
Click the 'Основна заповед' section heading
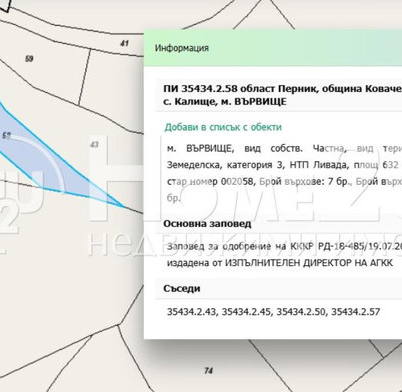[x=207, y=224]
